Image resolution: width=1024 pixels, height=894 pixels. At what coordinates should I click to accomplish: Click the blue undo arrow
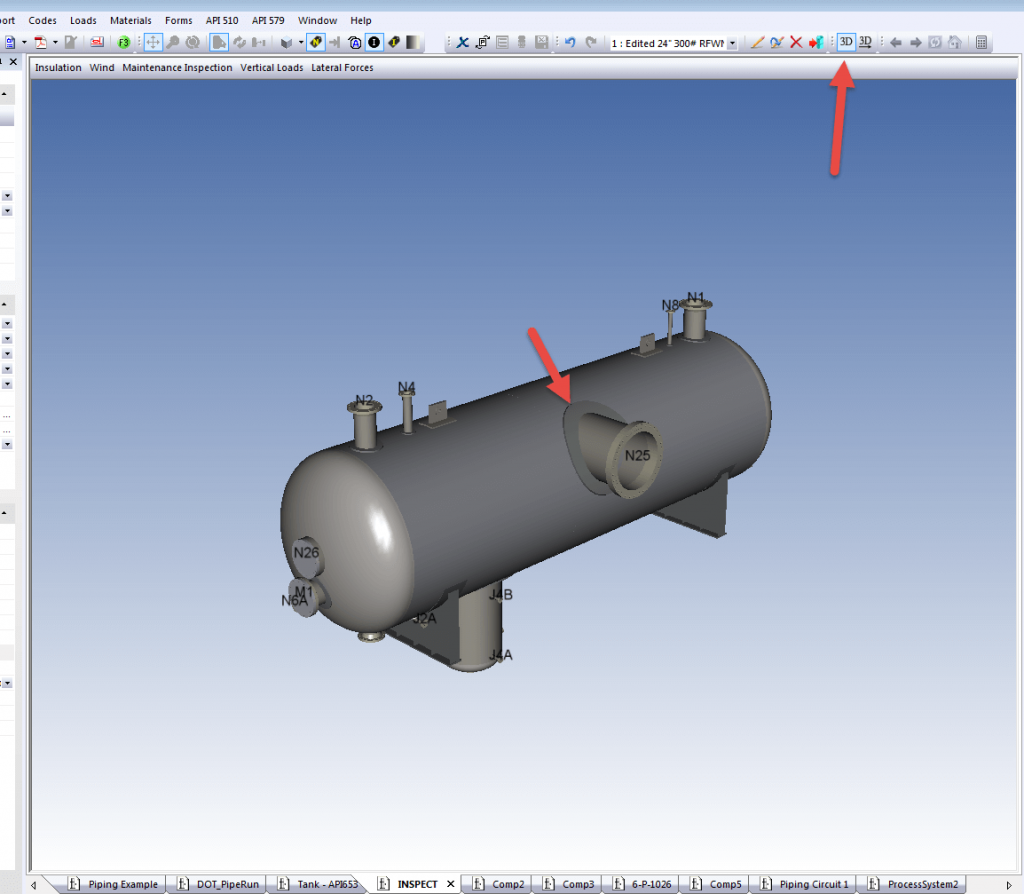[570, 43]
